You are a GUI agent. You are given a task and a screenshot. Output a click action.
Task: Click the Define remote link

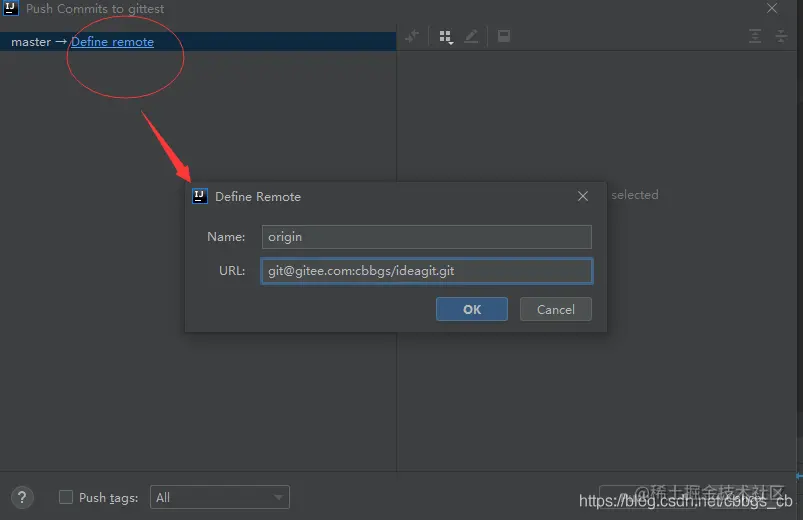(112, 42)
